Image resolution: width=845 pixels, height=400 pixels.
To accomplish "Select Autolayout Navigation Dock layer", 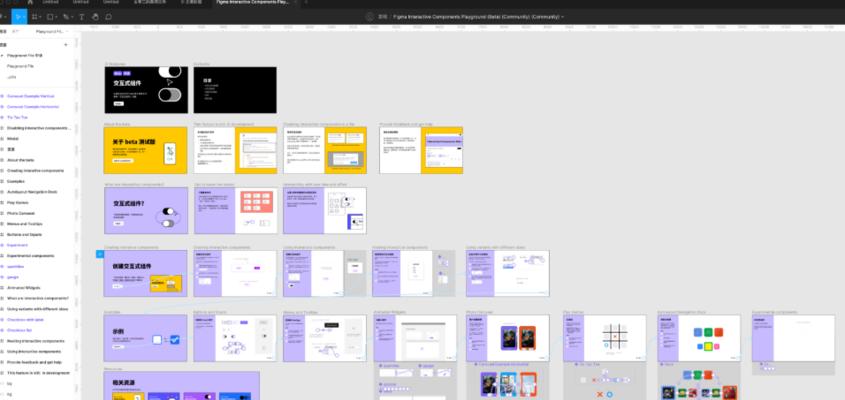I will 32,192.
